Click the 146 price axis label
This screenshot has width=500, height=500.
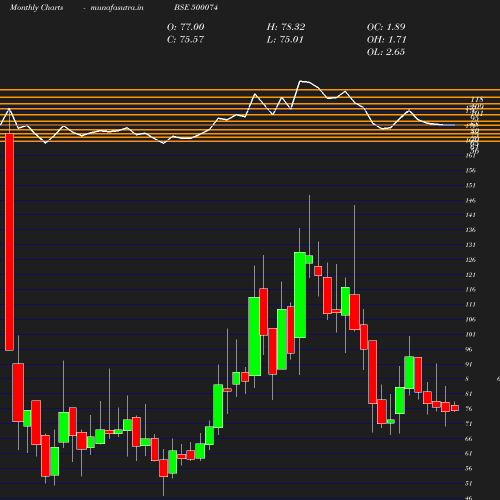coord(470,200)
